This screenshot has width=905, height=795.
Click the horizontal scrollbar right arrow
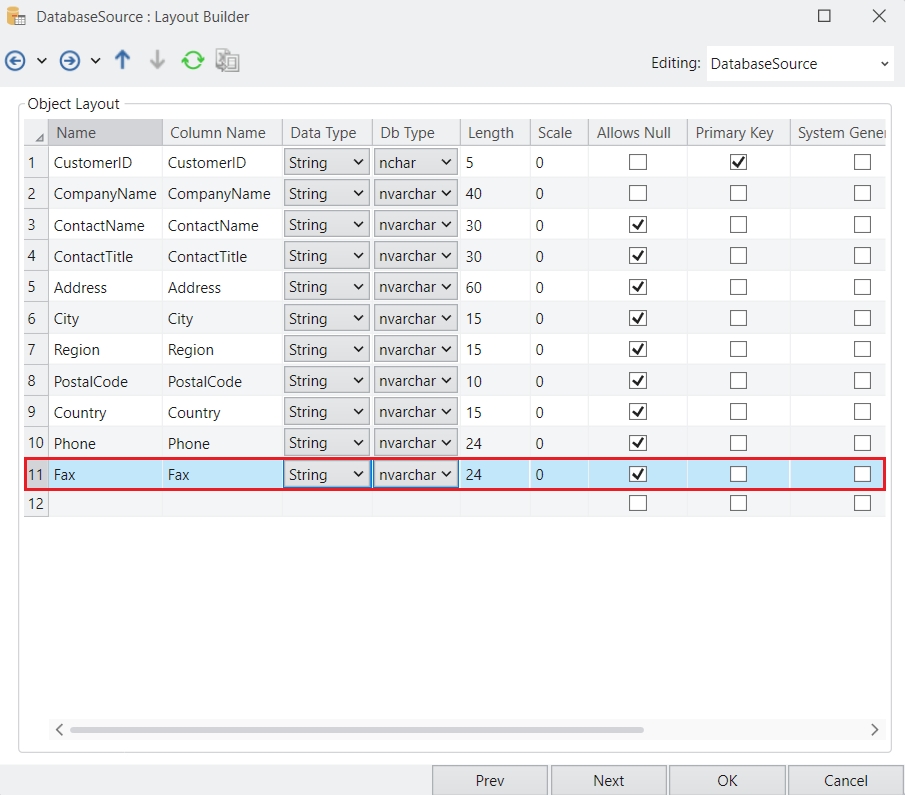874,730
